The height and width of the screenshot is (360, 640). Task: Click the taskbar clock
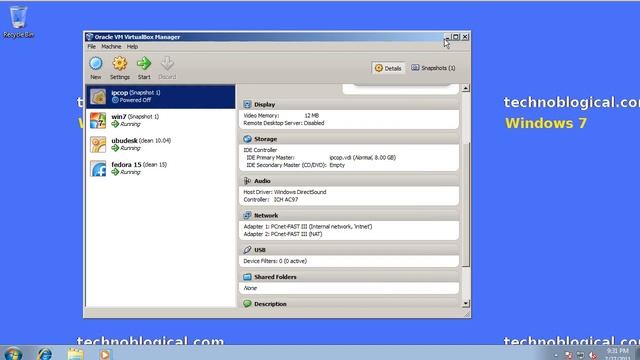point(617,354)
